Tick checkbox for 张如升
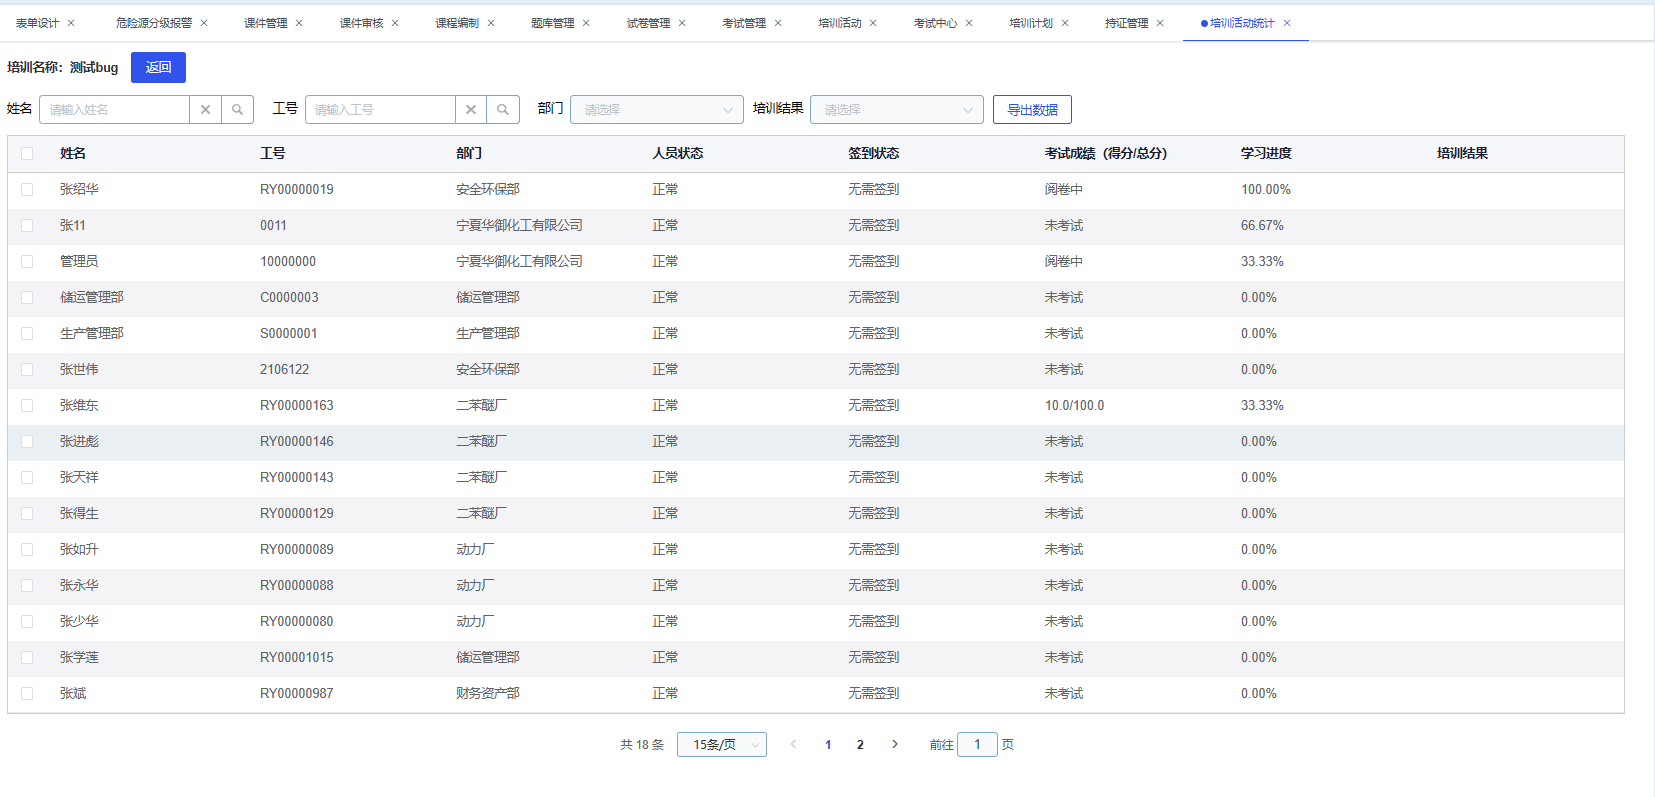The height and width of the screenshot is (797, 1655). (x=27, y=550)
